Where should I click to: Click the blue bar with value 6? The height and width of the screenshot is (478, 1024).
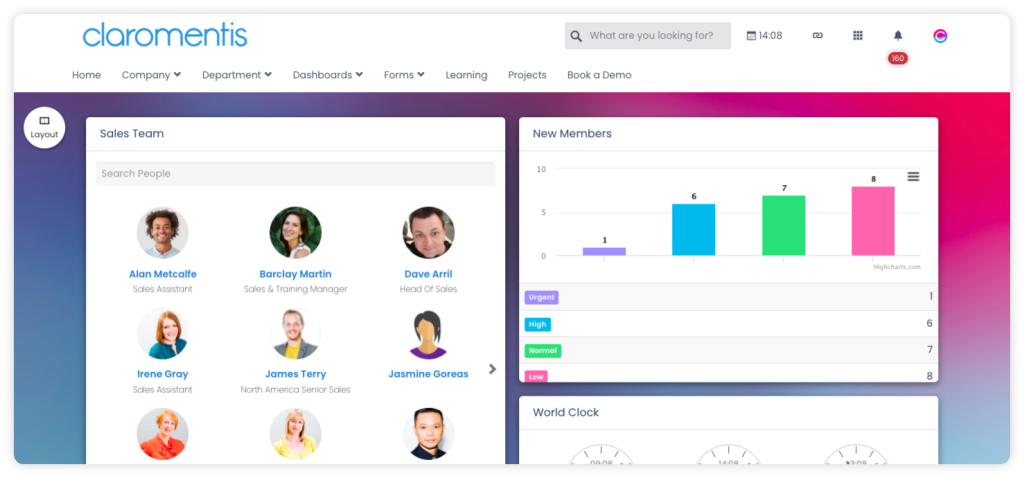coord(694,230)
